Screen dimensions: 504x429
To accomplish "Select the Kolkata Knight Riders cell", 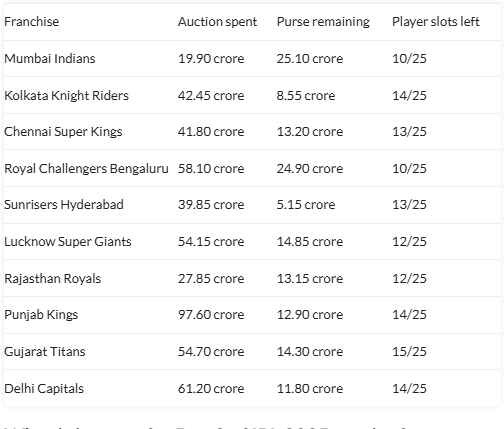I will [67, 96].
